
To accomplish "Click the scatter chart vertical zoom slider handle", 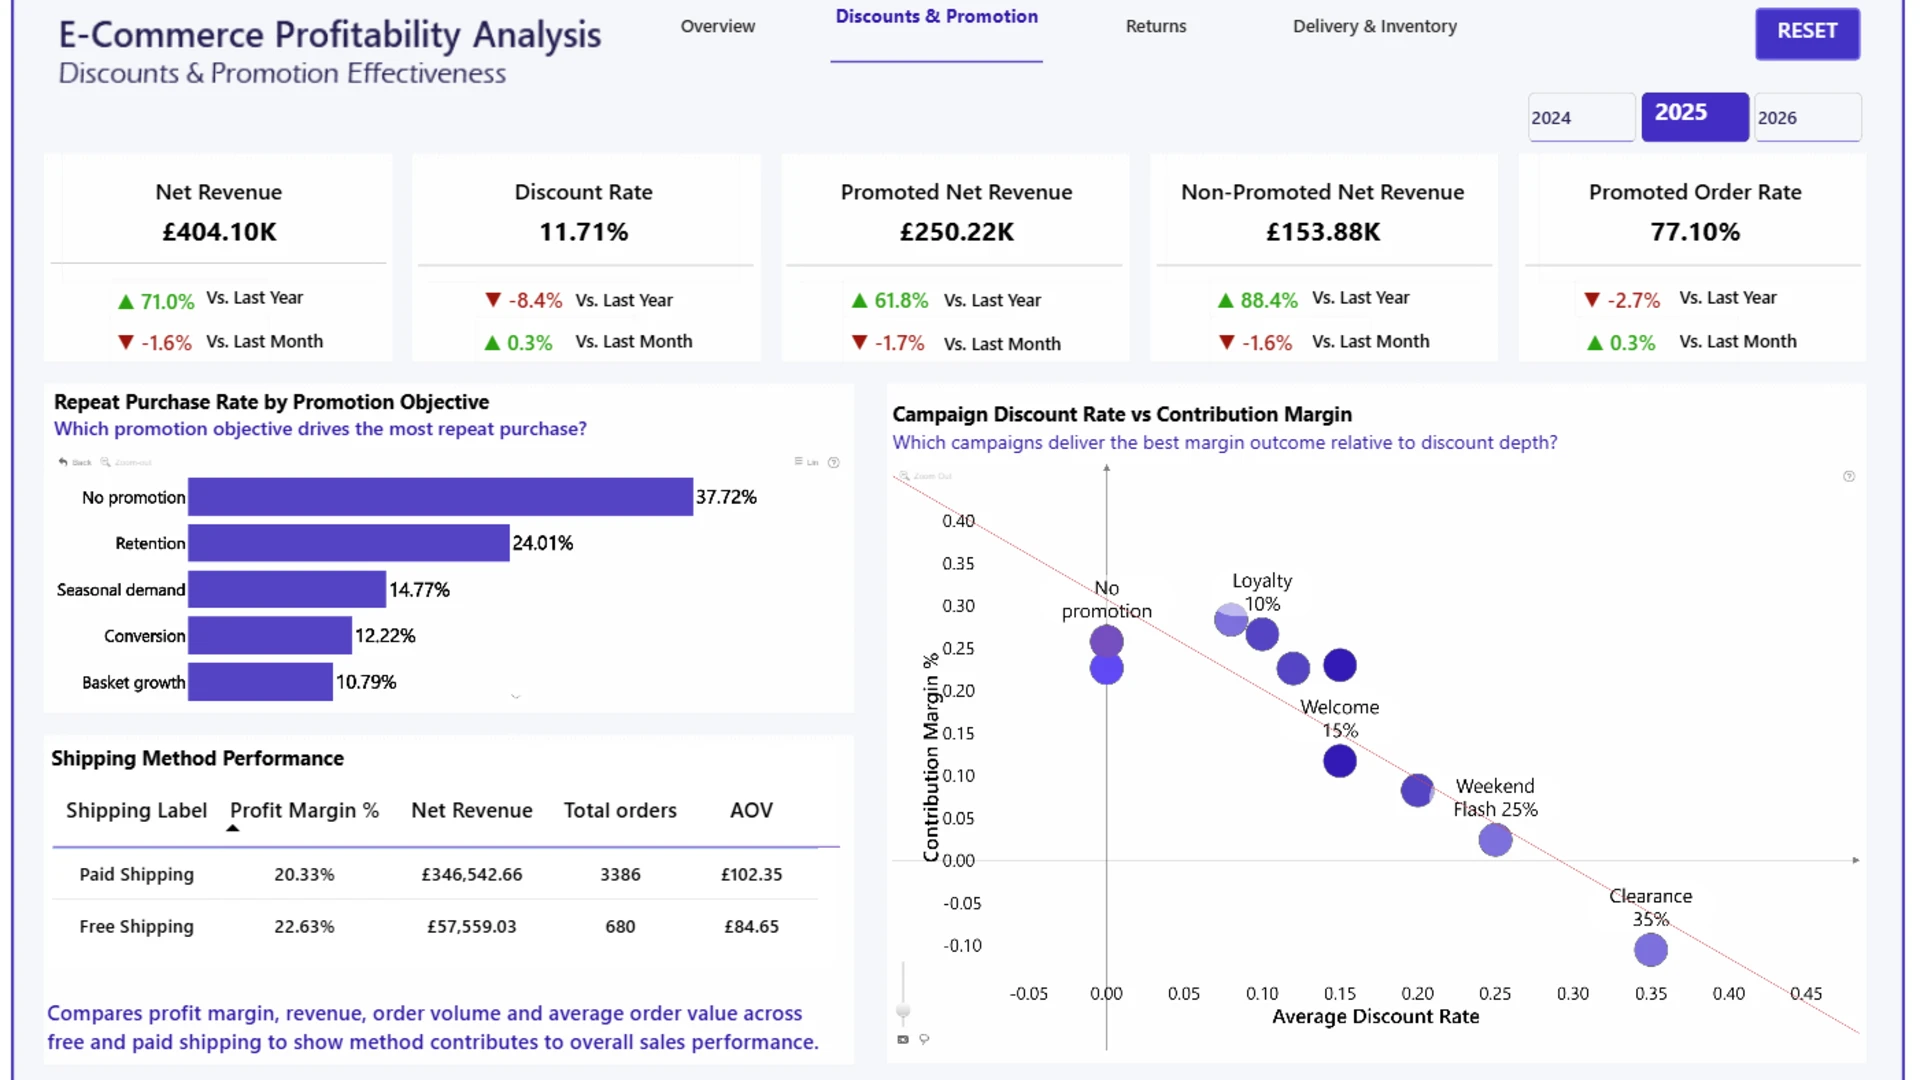I will tap(903, 1011).
